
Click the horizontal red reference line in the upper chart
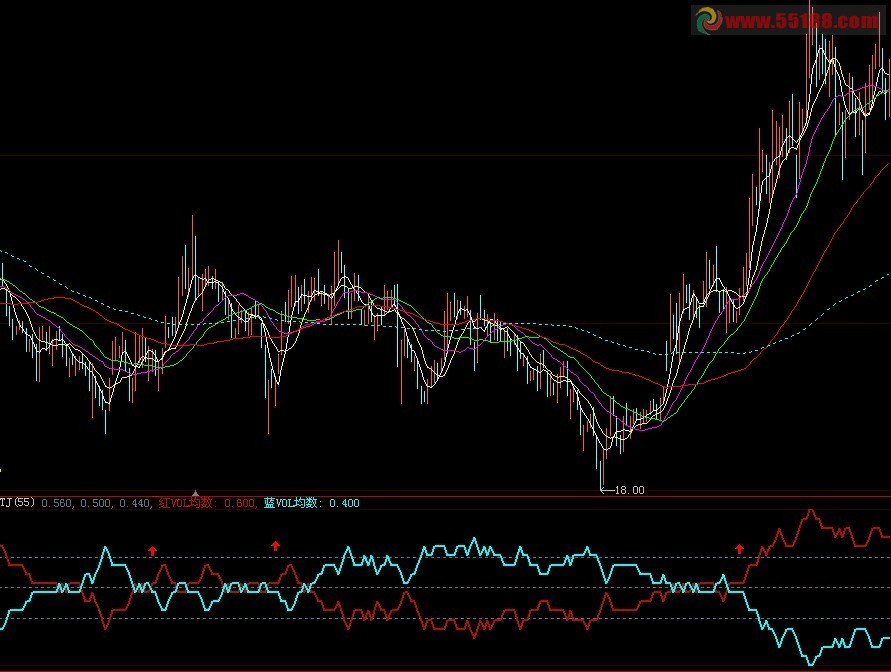pyautogui.click(x=400, y=155)
